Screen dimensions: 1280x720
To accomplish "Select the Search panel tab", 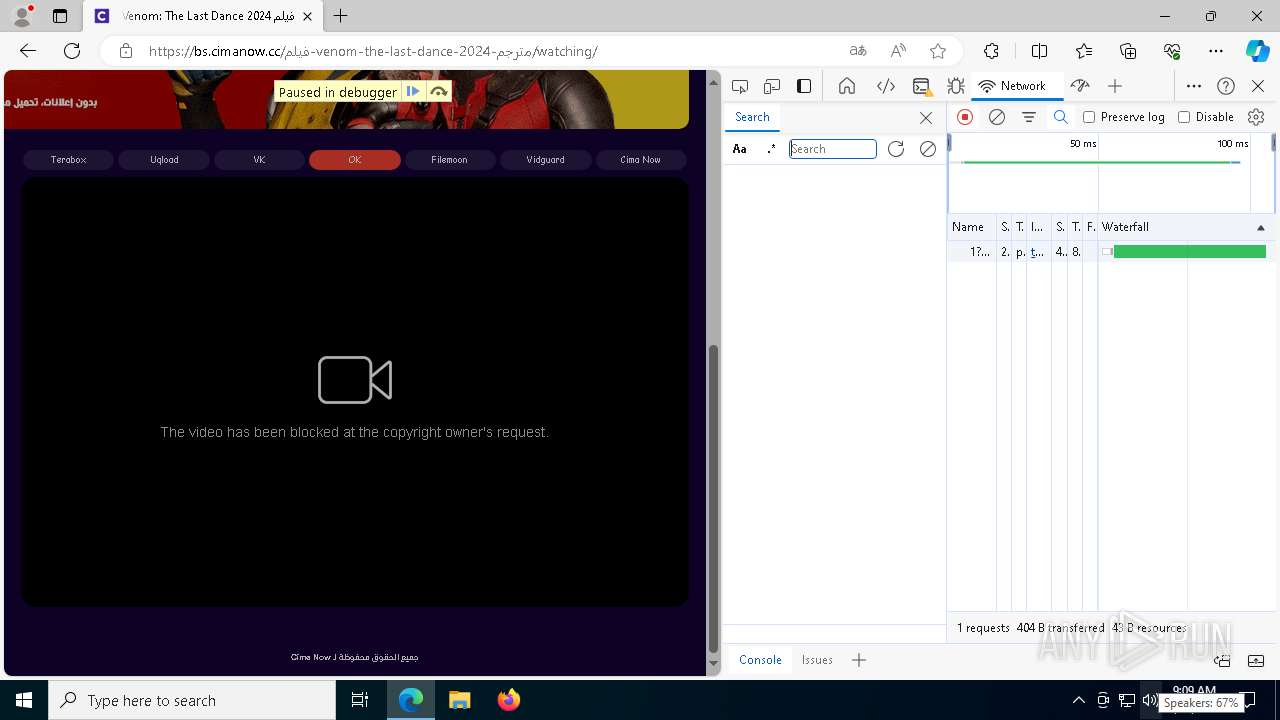I will pyautogui.click(x=752, y=117).
